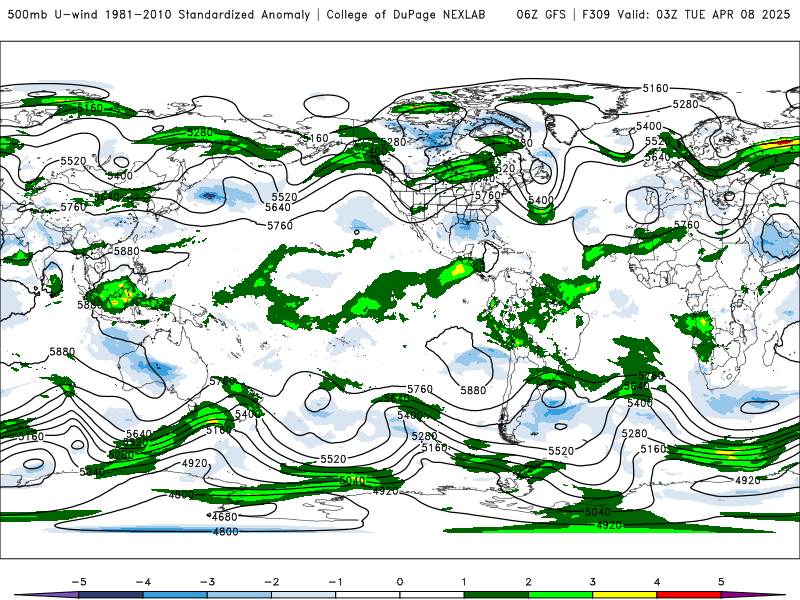Click the purple arrow tip beyond 5 on colorbar
Image resolution: width=800 pixels, height=600 pixels.
point(753,595)
